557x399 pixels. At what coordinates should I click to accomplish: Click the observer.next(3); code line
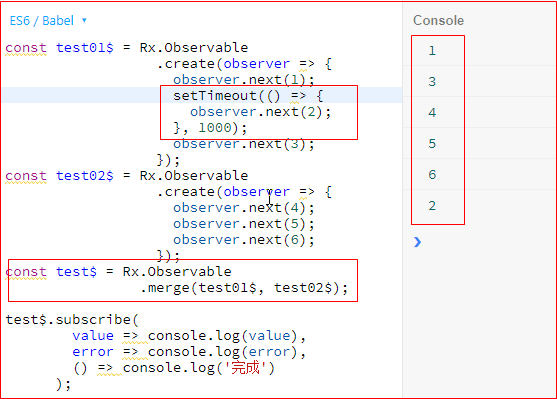click(x=244, y=144)
